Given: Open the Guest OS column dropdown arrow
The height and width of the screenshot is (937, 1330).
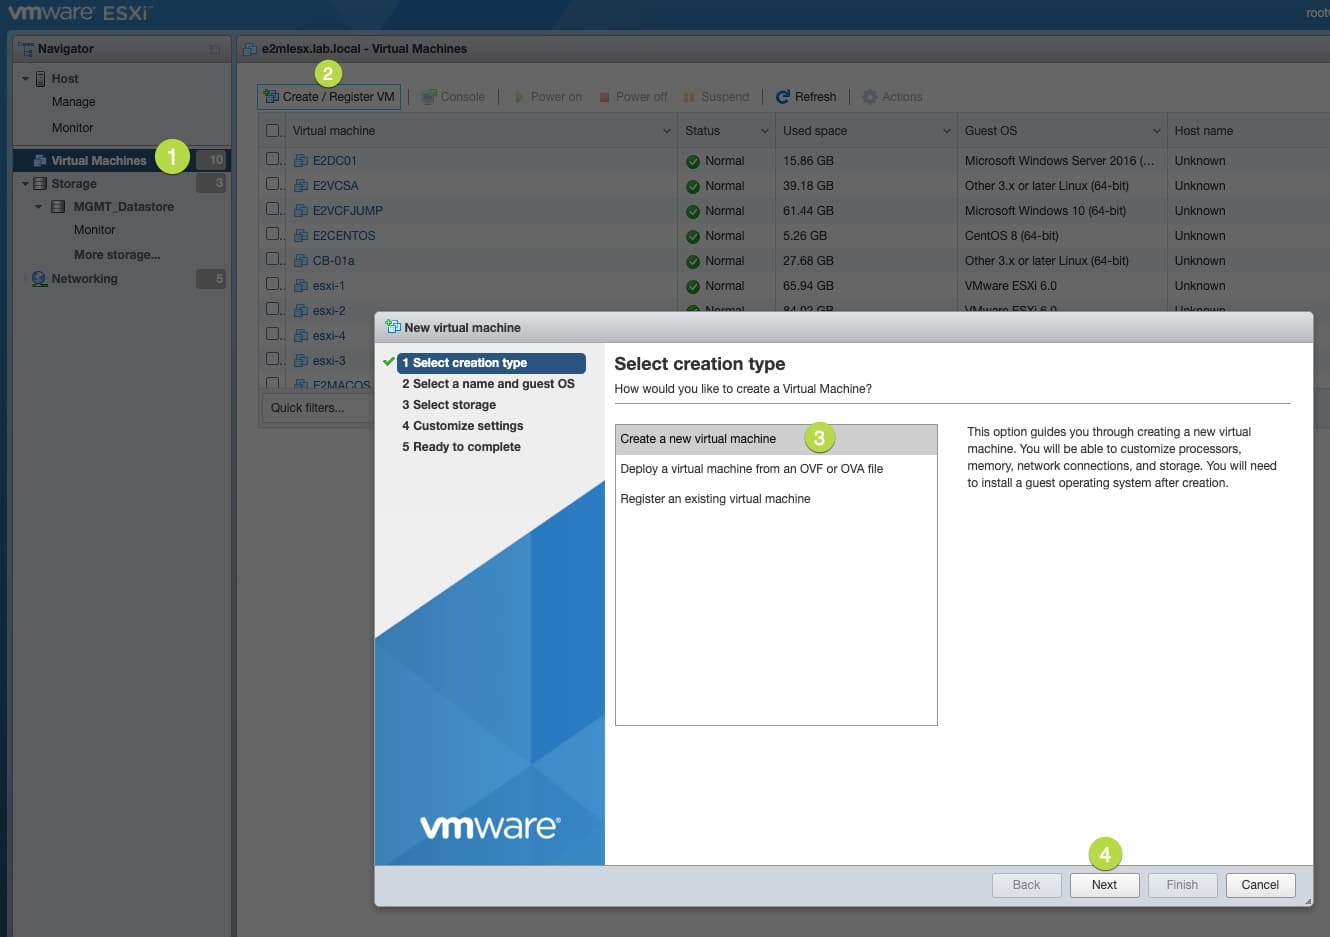Looking at the screenshot, I should coord(1157,131).
